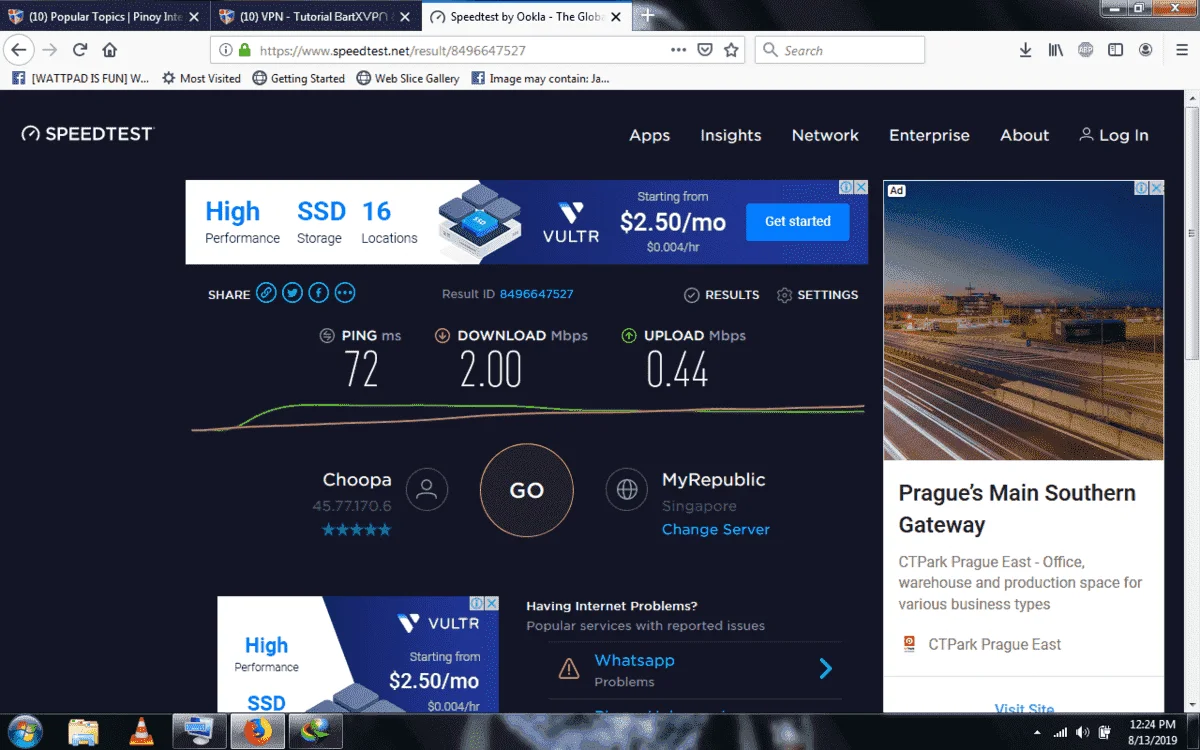1200x750 pixels.
Task: Open the Network menu item
Action: click(x=825, y=135)
